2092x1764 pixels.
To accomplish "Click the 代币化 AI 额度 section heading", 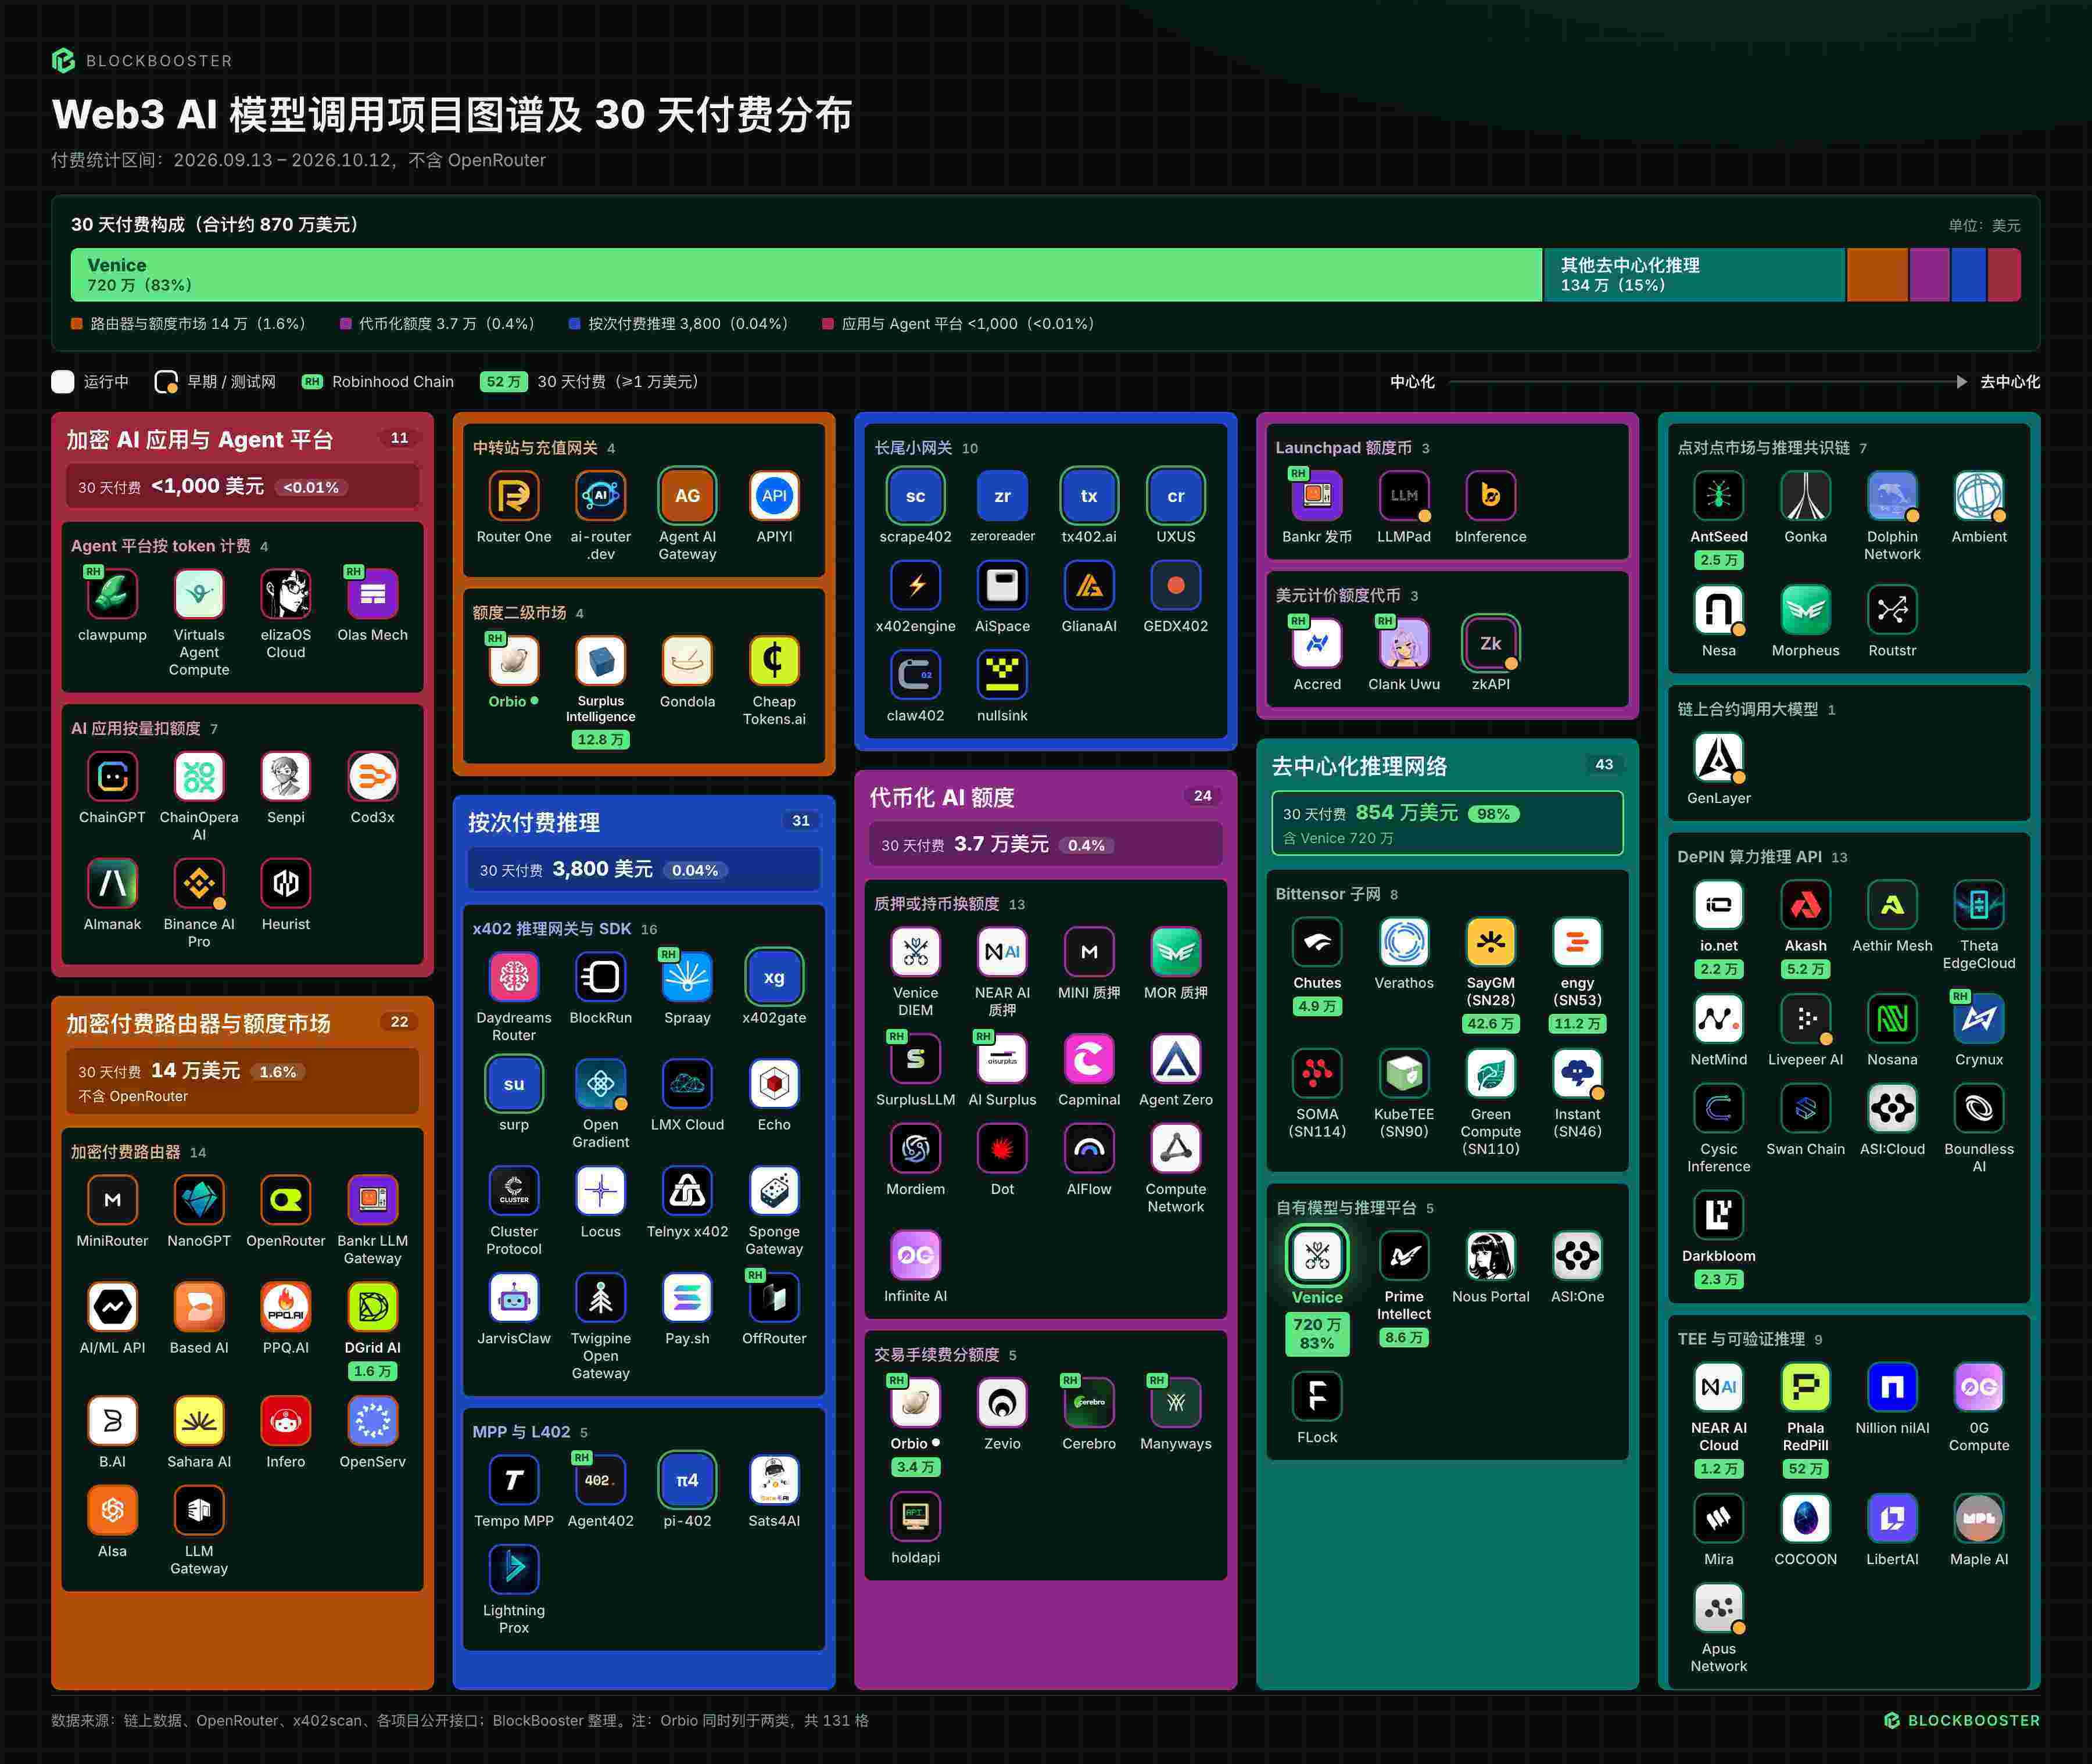I will [941, 797].
